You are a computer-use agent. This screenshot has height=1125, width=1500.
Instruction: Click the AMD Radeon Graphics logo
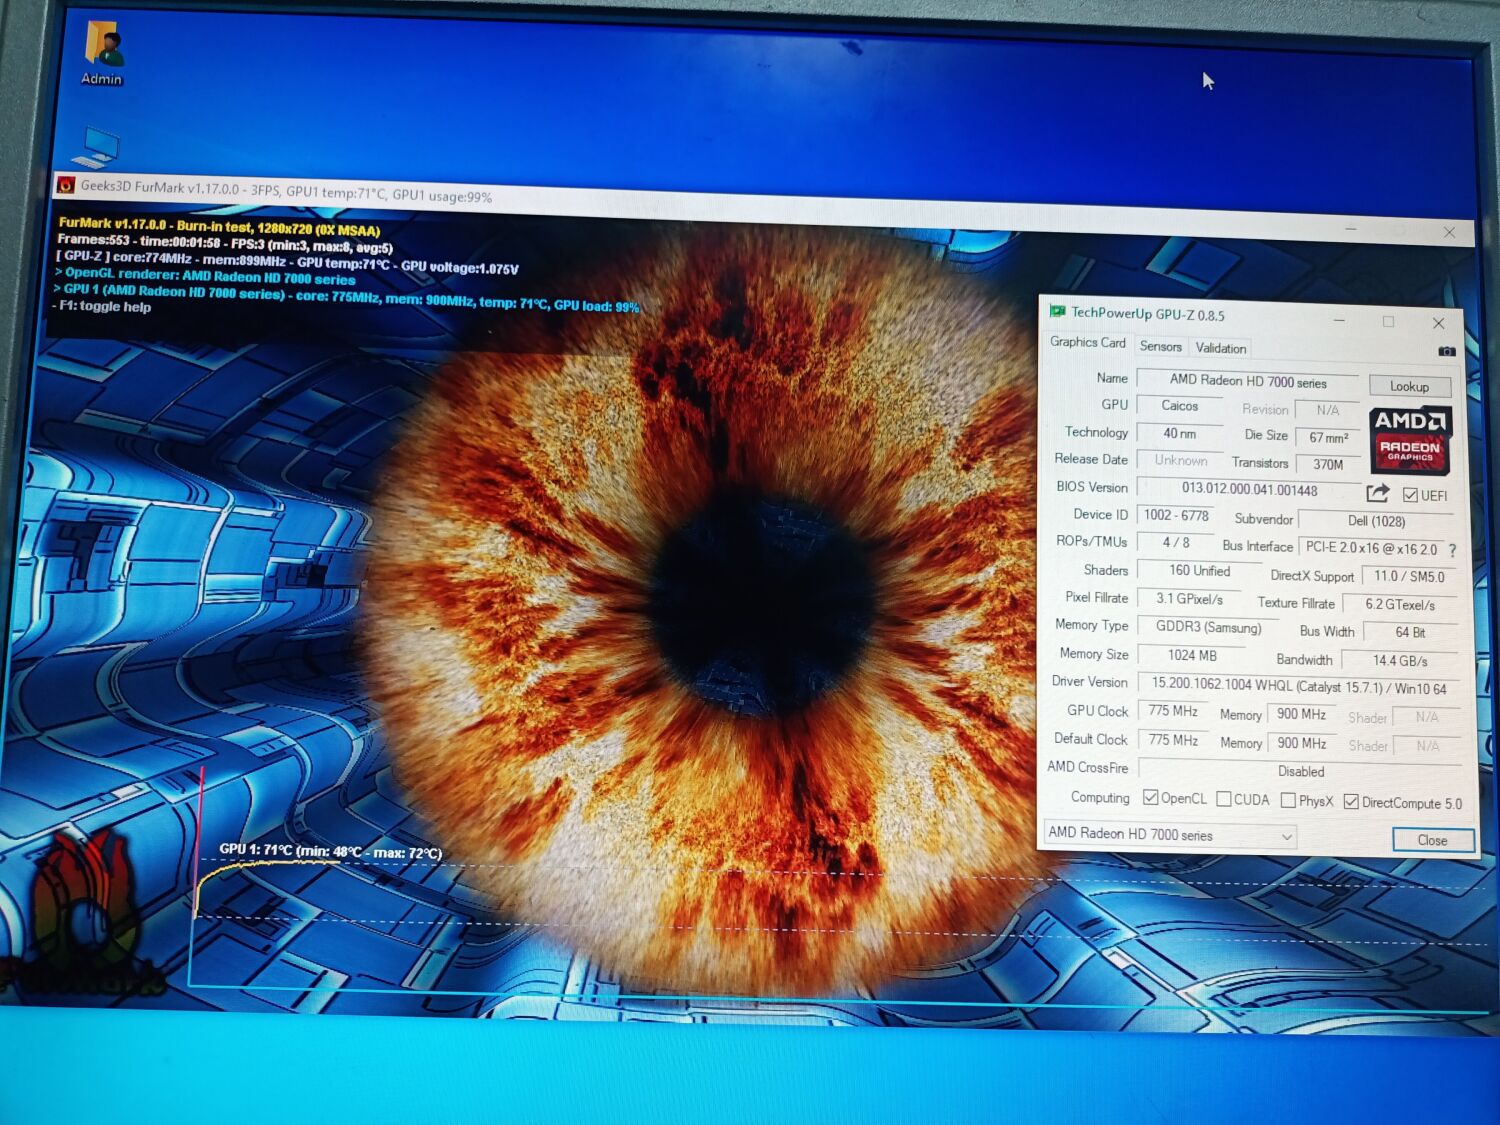(1409, 440)
